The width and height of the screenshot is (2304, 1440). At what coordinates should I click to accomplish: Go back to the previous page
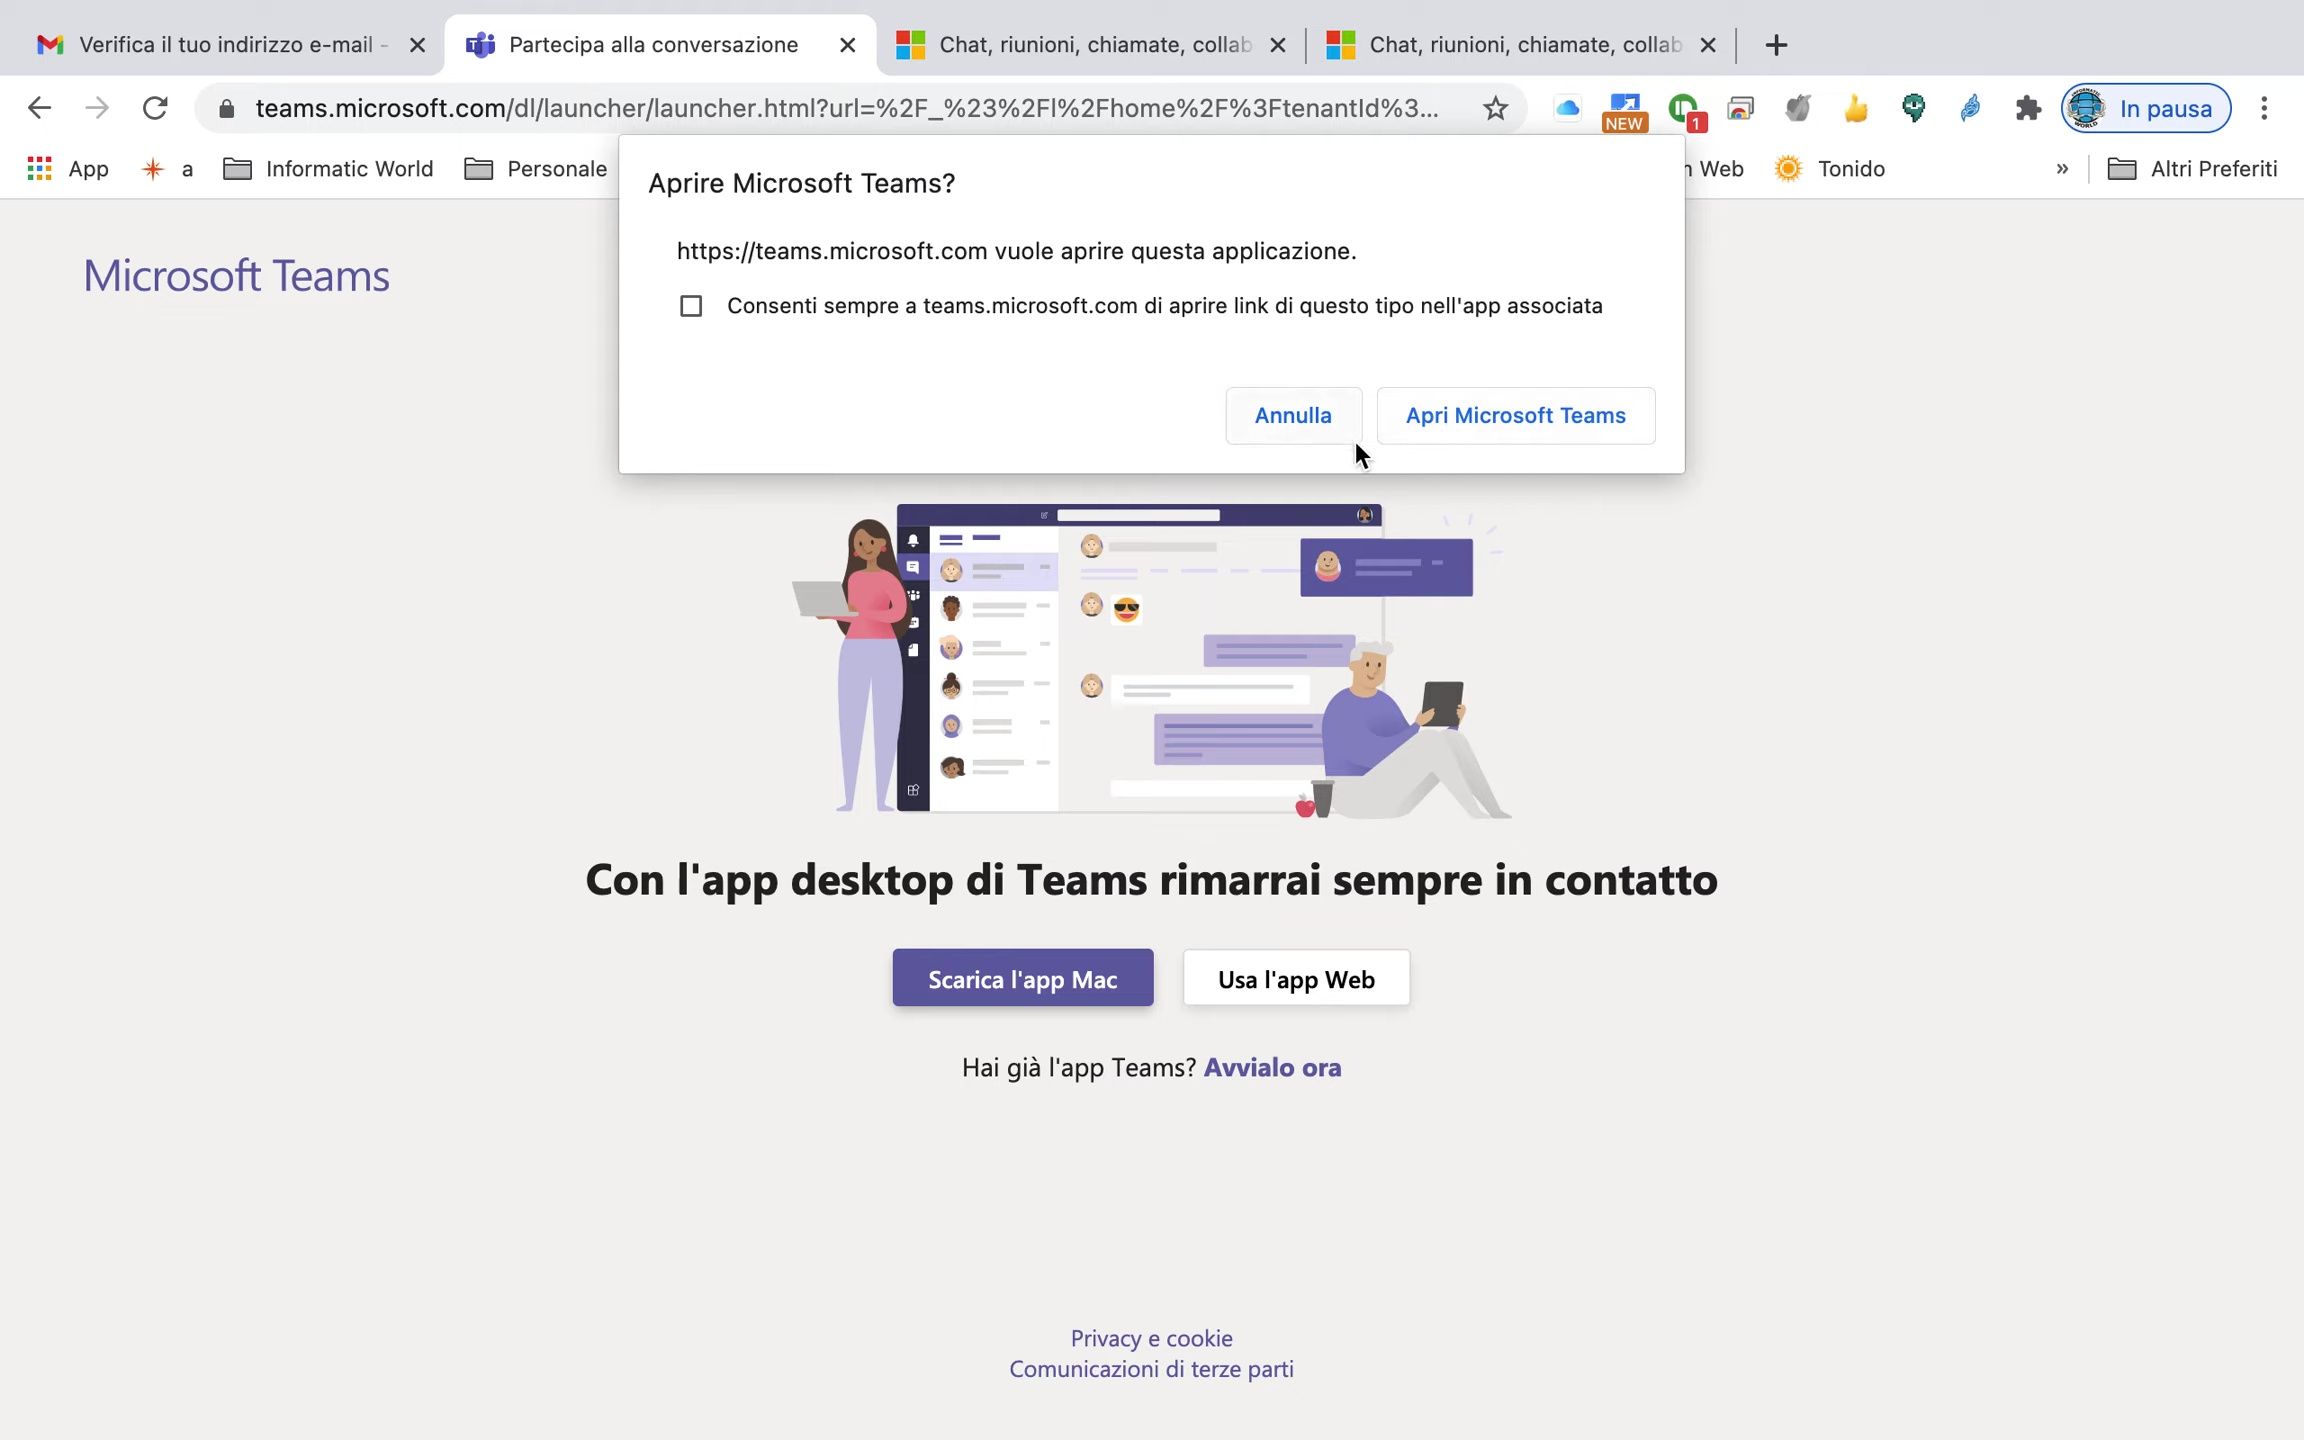[x=39, y=108]
